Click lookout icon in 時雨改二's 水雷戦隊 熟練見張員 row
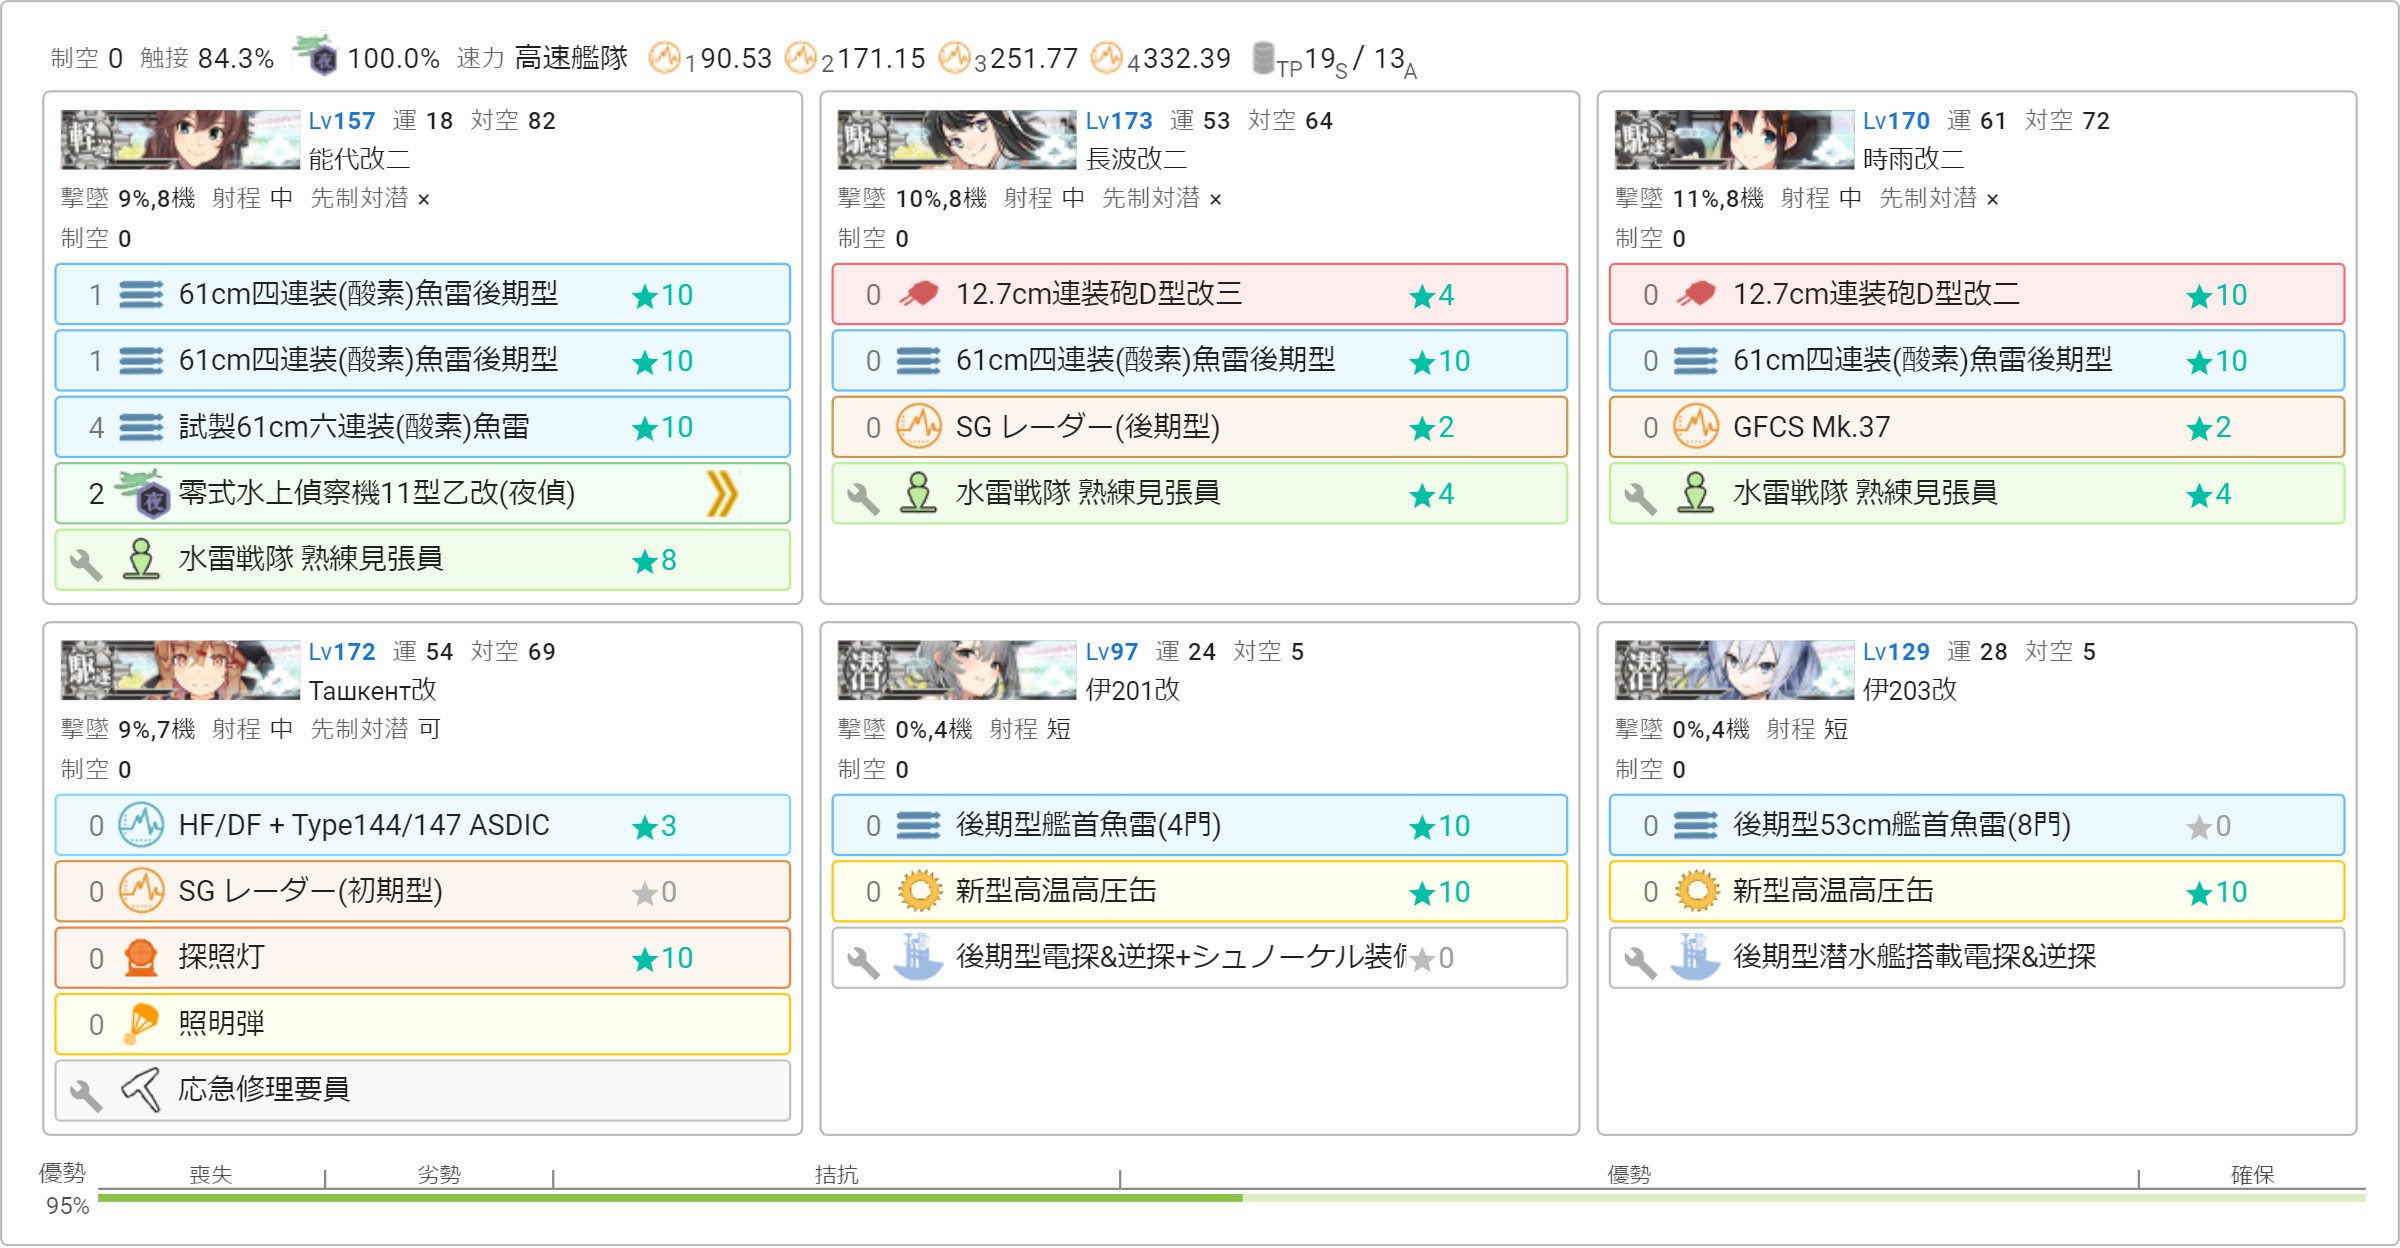 coord(1695,493)
